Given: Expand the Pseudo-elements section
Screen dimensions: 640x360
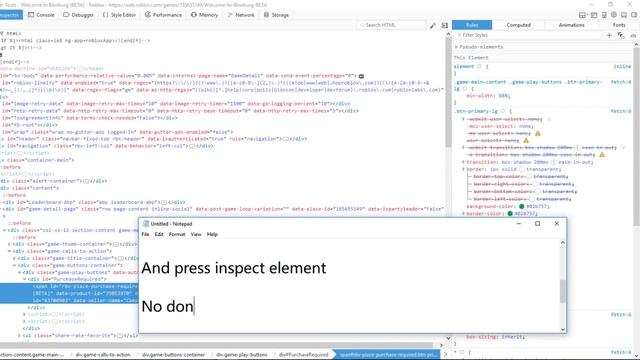Looking at the screenshot, I should point(457,47).
